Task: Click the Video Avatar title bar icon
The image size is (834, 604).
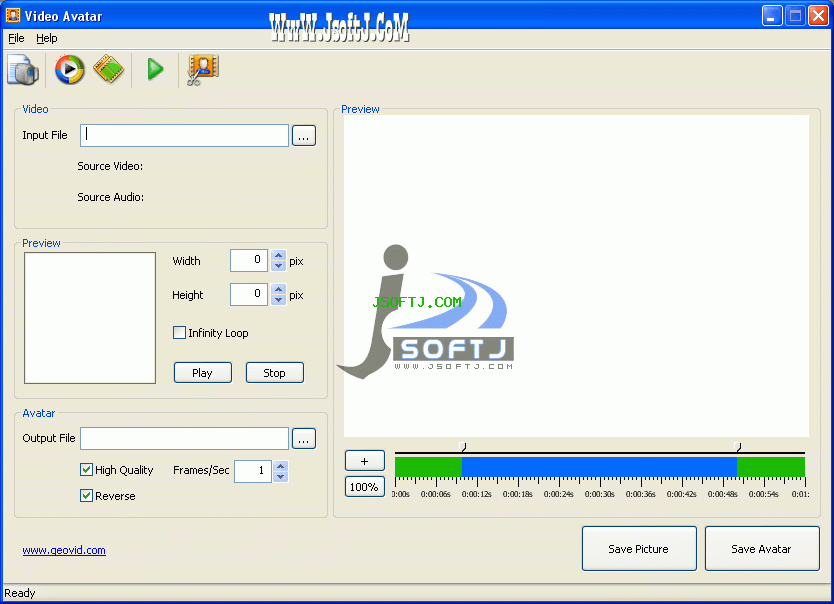Action: [13, 16]
